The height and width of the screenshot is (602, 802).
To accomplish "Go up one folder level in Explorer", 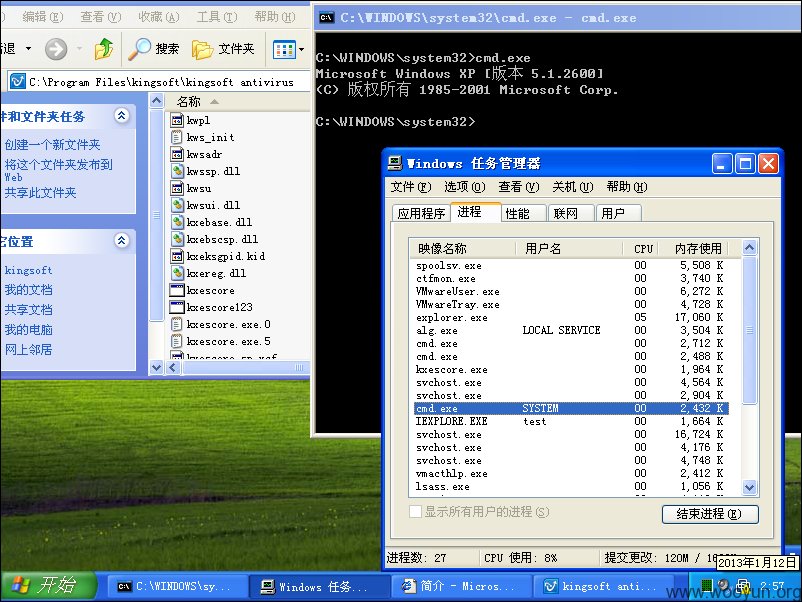I will [104, 49].
